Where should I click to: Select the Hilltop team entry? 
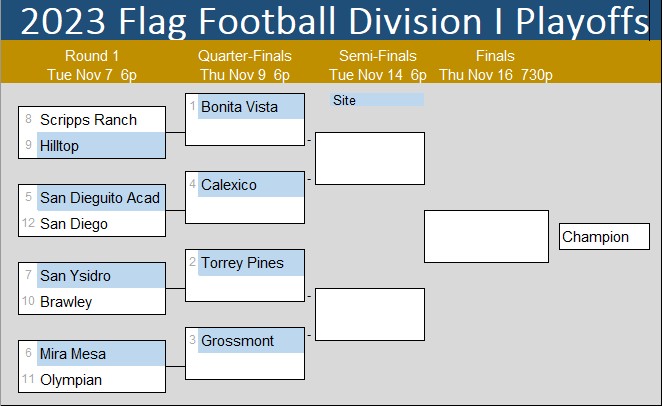point(99,145)
